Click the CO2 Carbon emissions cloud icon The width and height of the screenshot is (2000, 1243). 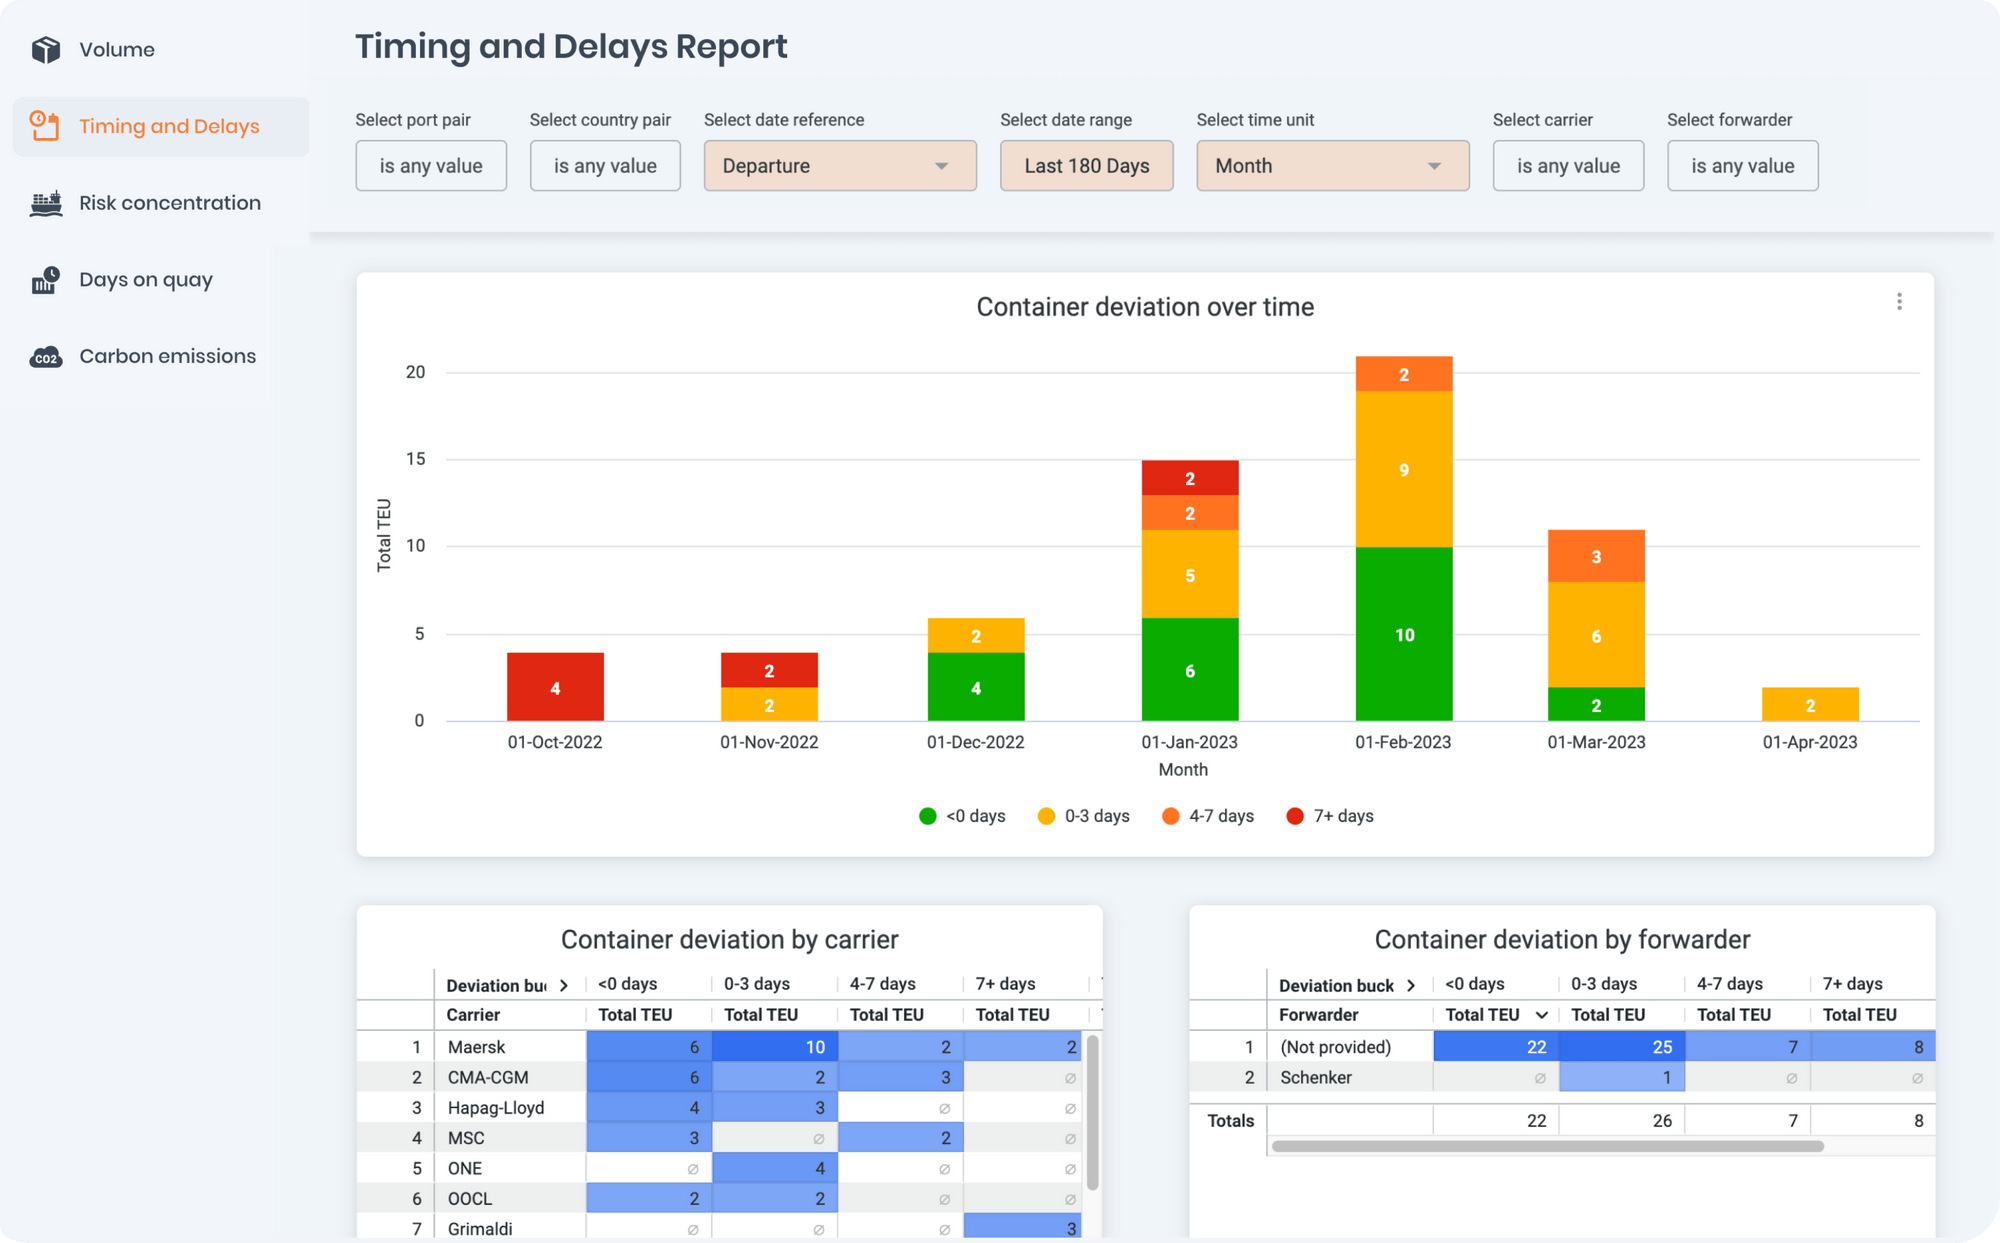[x=44, y=356]
